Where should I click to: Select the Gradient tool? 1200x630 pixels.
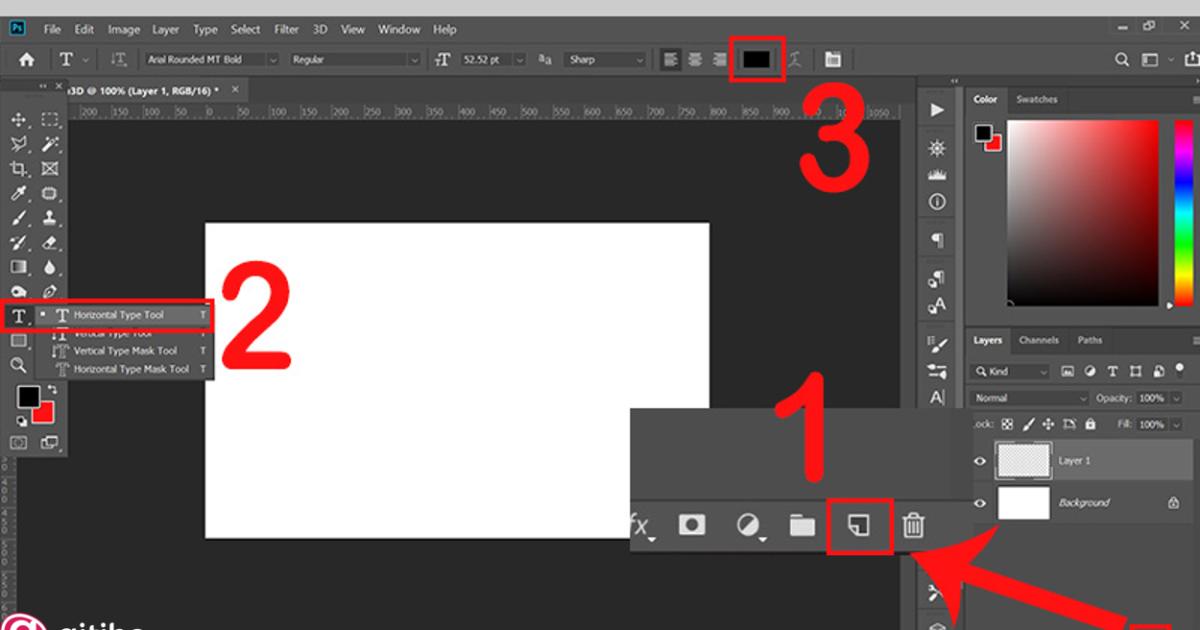[18, 267]
